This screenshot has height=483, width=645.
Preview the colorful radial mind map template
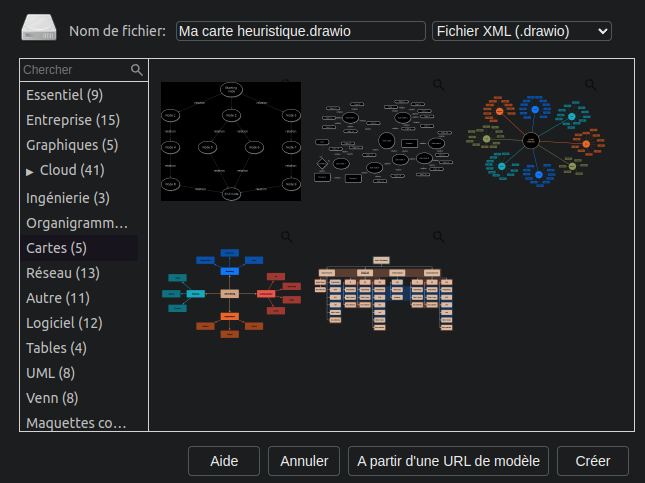point(591,85)
